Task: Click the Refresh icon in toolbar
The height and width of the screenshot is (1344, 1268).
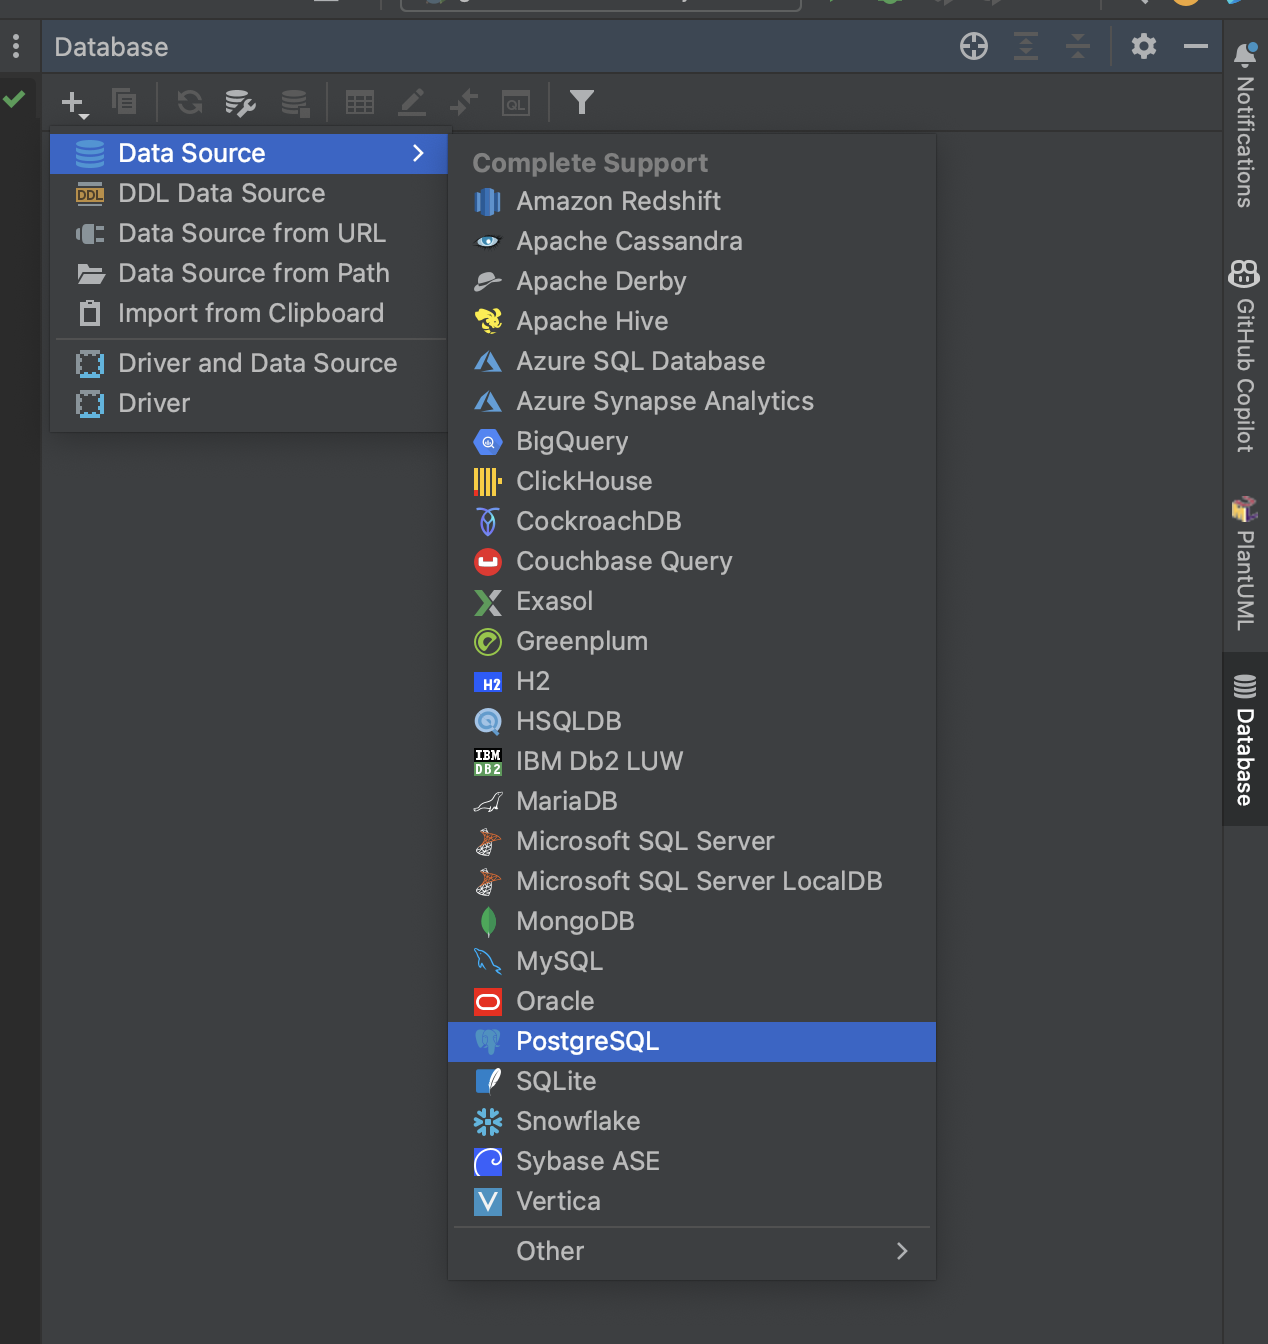Action: (189, 102)
